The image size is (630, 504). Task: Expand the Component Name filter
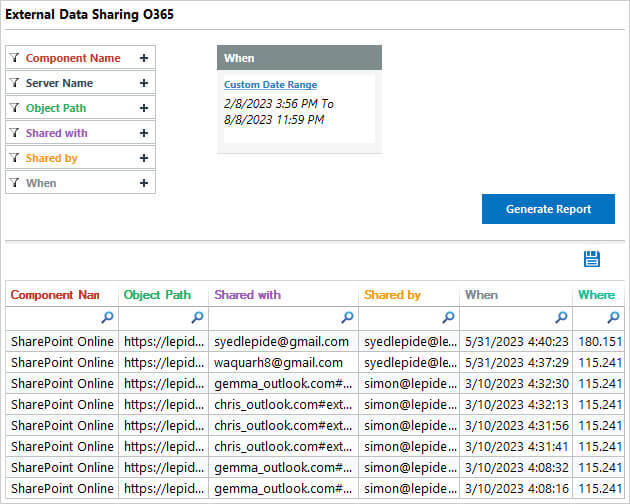click(144, 58)
